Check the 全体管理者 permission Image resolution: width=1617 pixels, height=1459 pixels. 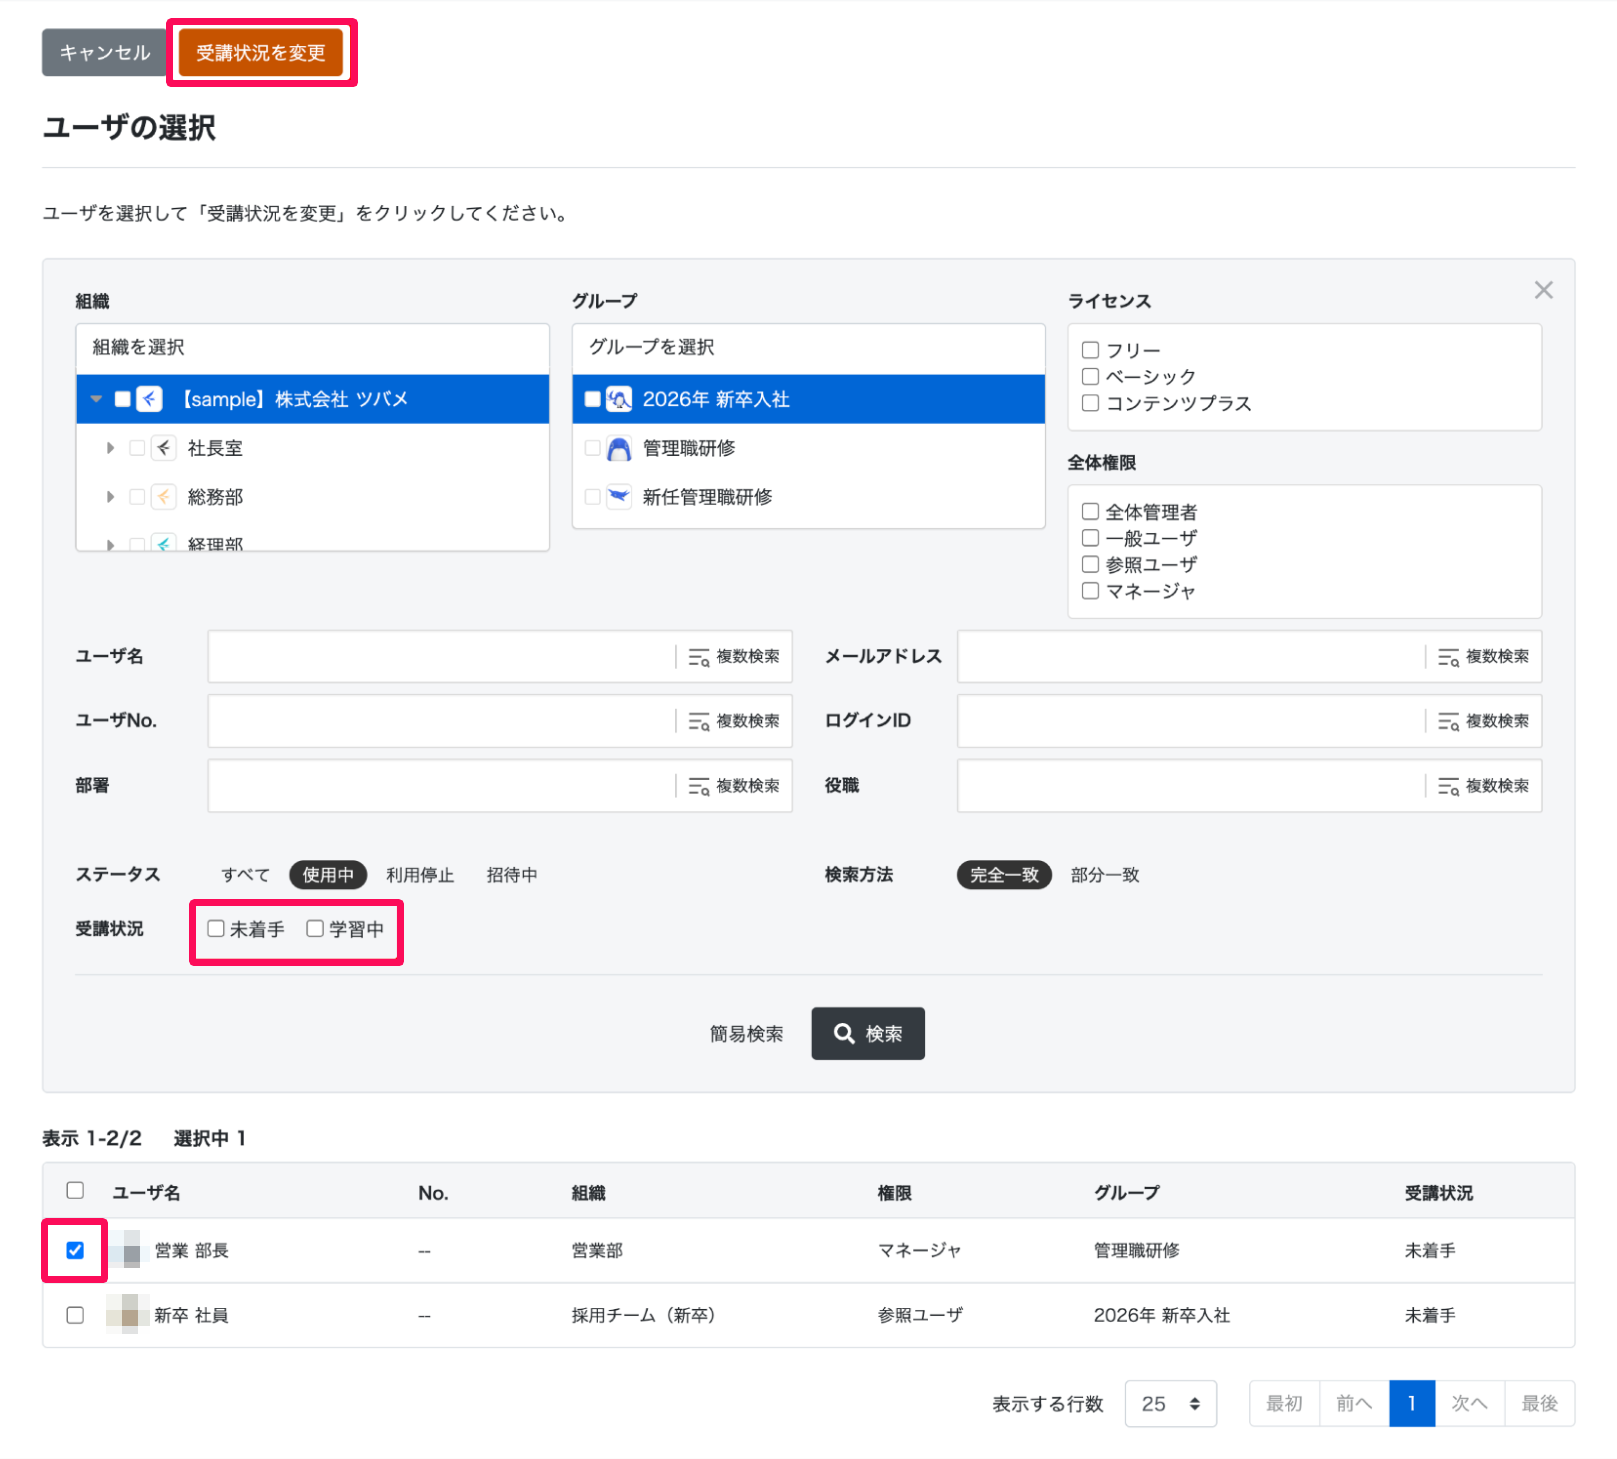(1090, 512)
